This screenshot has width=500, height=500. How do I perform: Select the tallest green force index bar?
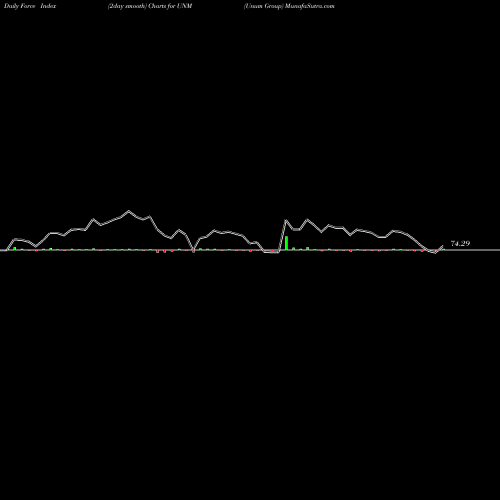(286, 243)
